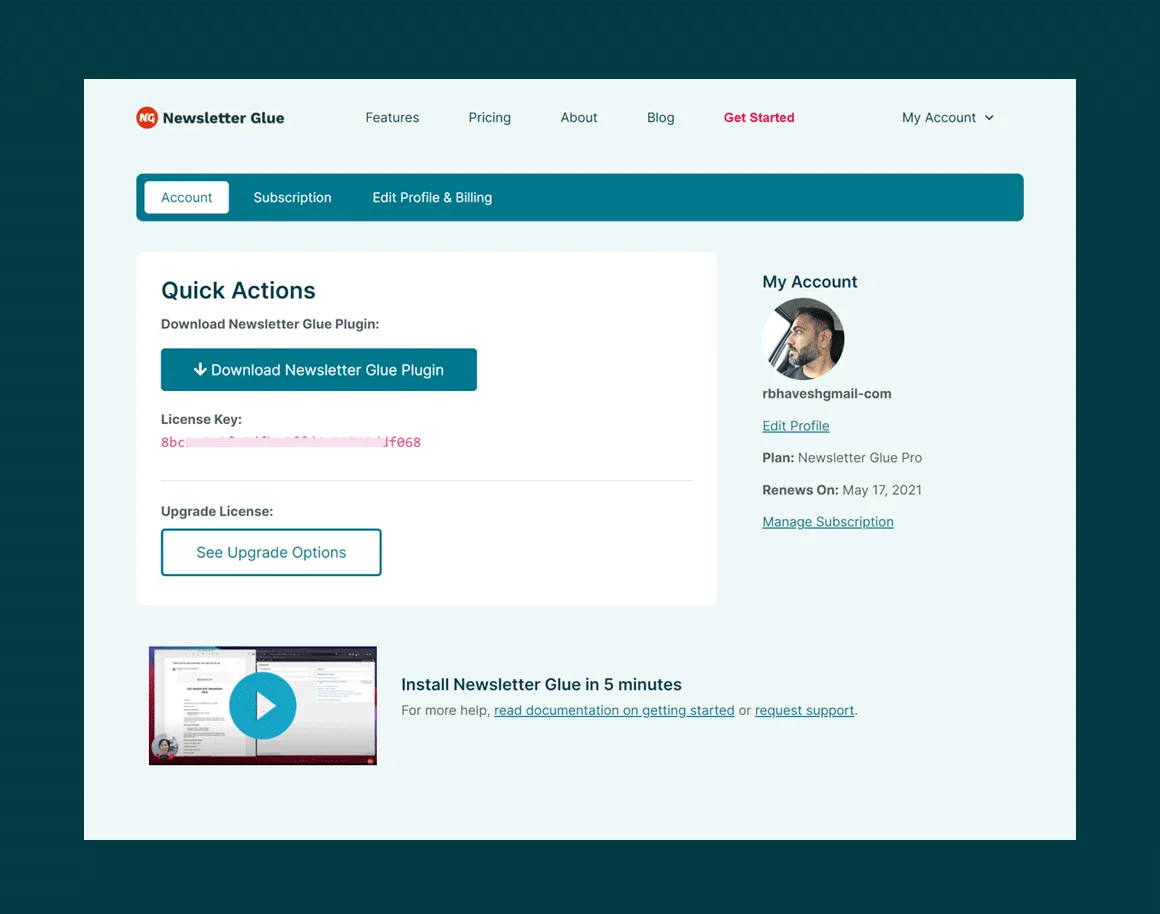
Task: Click the request support link
Action: pos(804,711)
